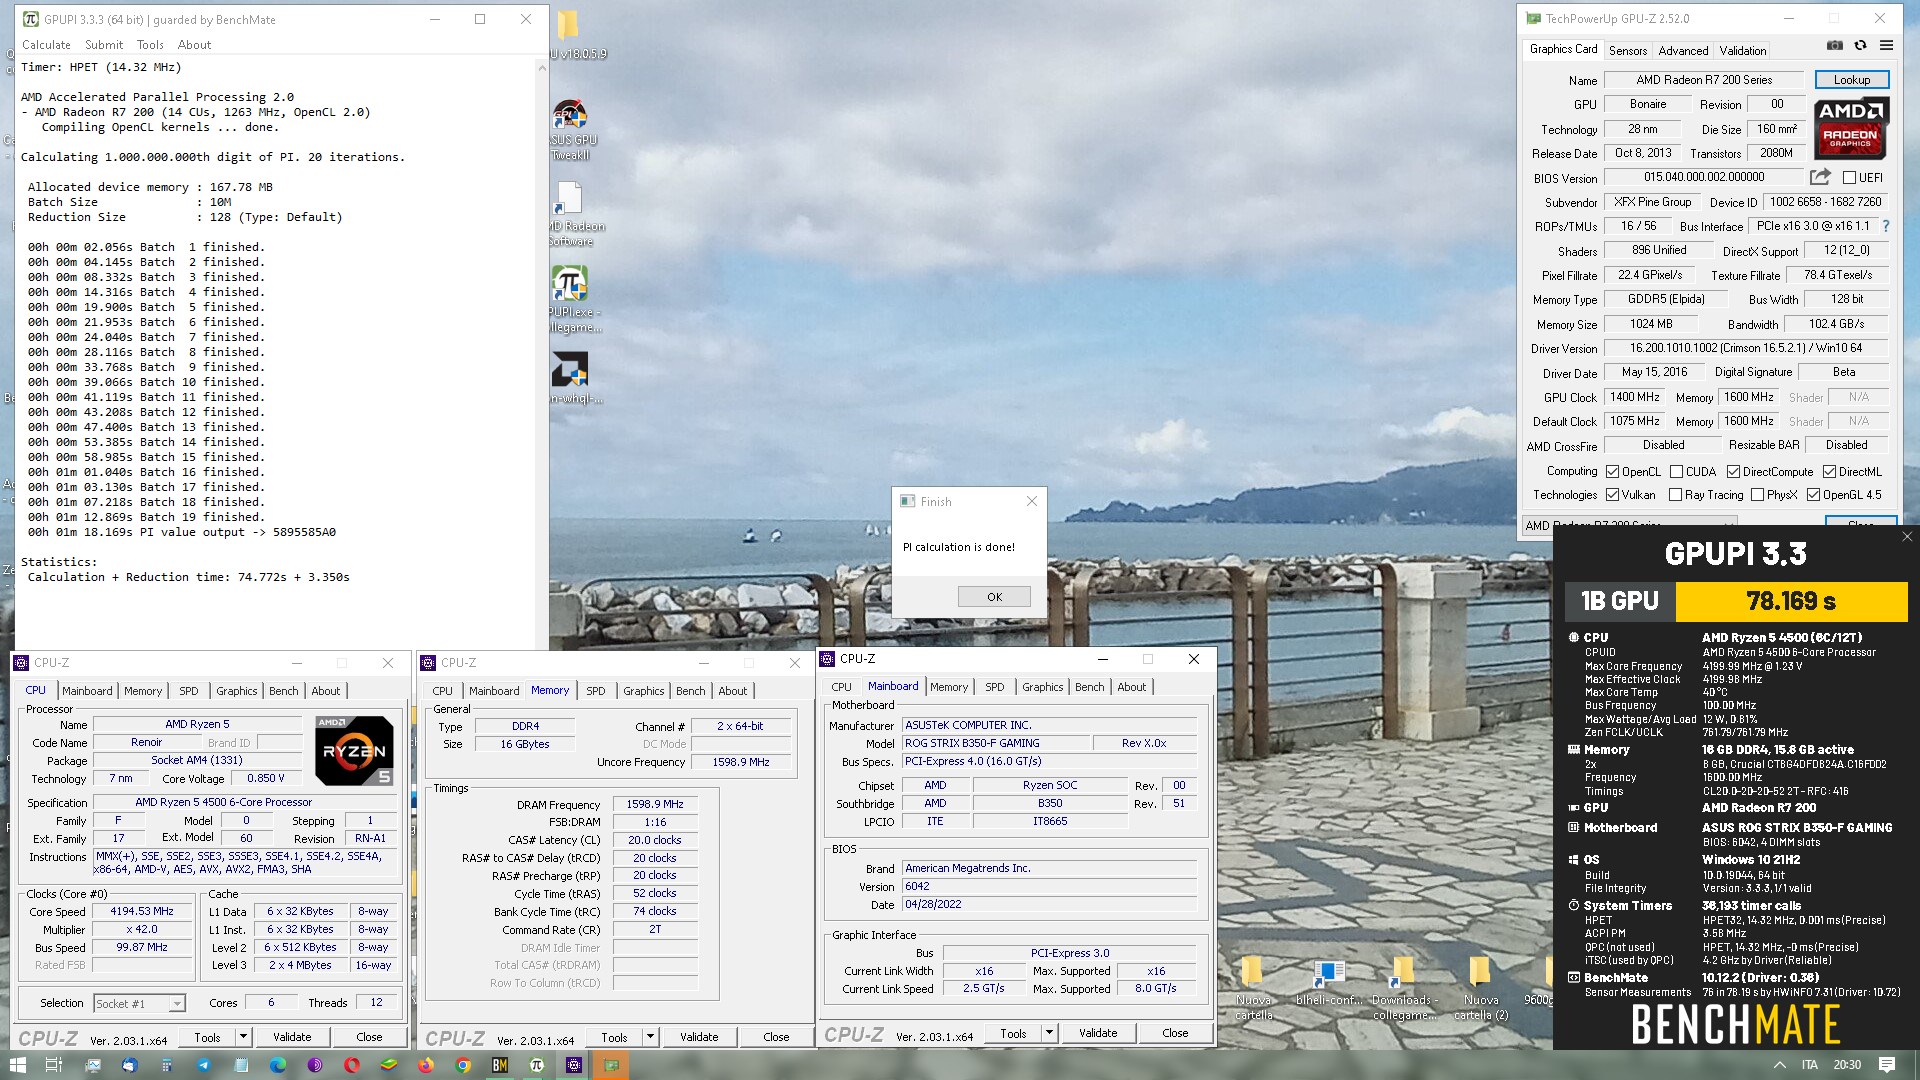Open the ASUS GPU Tweak desktop shortcut

pyautogui.click(x=571, y=130)
